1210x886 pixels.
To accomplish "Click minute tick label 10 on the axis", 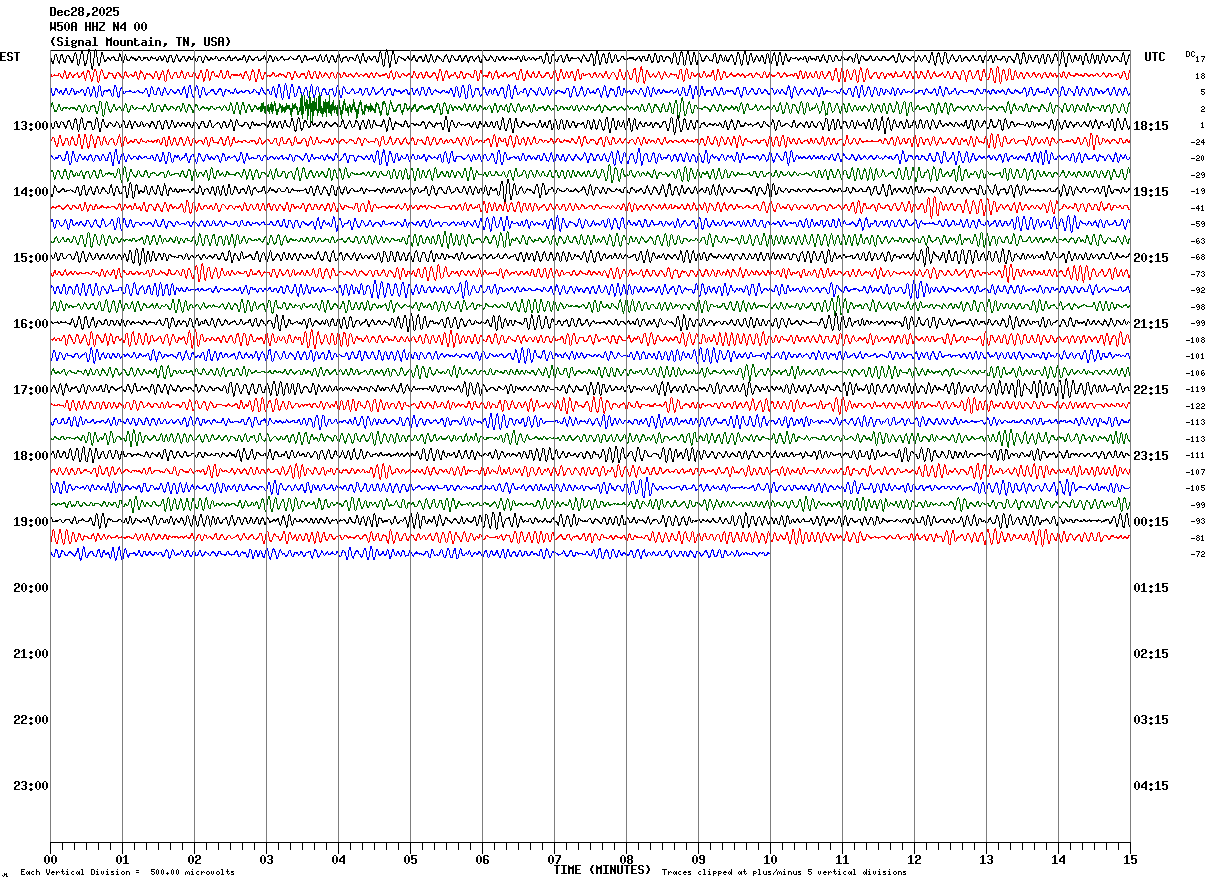I will [770, 859].
